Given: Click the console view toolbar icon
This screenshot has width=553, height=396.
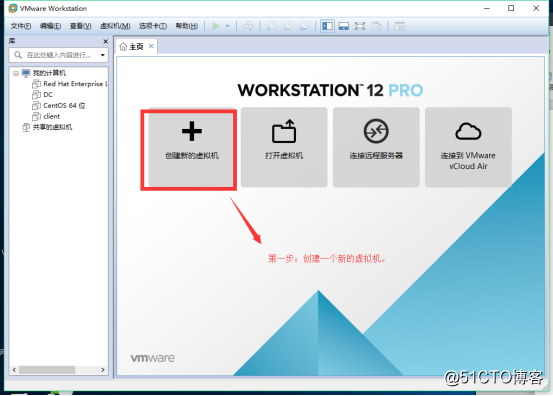Looking at the screenshot, I should point(344,26).
